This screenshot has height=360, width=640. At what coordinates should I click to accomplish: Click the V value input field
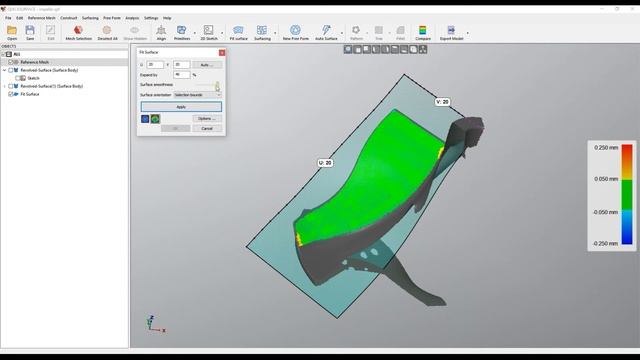[182, 65]
